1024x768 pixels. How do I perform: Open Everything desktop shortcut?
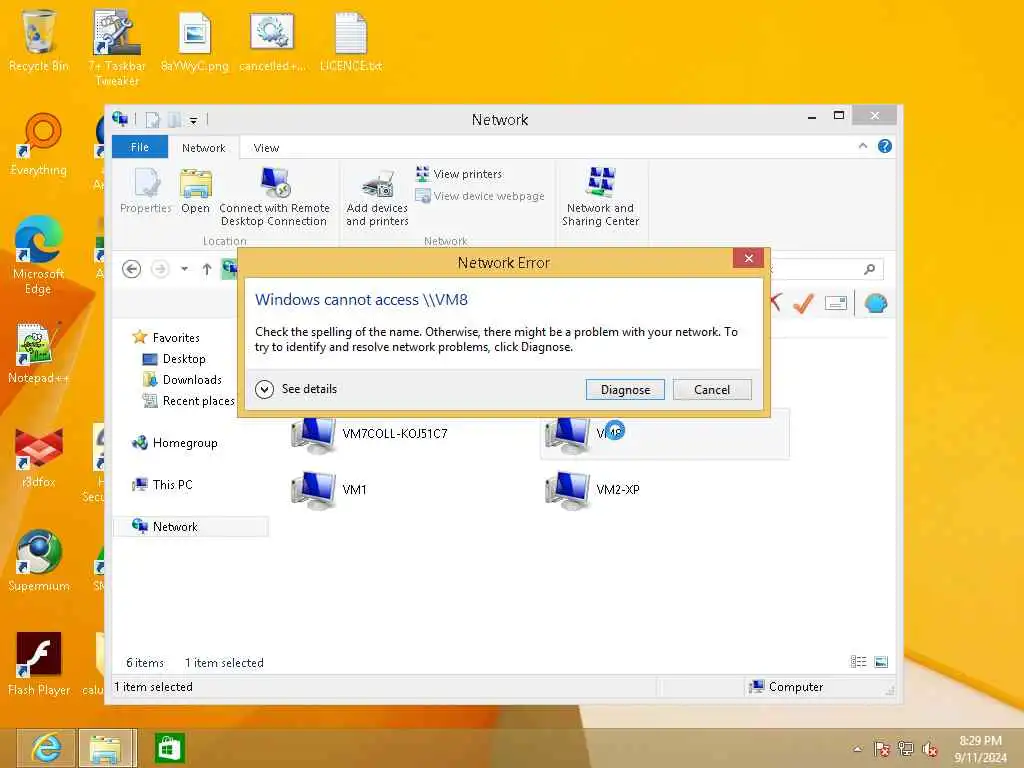(39, 145)
